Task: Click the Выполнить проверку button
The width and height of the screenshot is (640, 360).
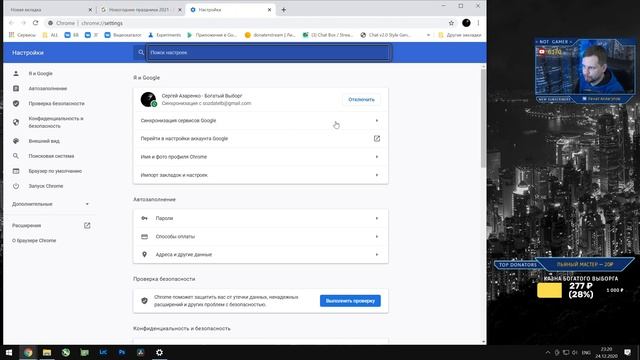Action: (x=350, y=301)
